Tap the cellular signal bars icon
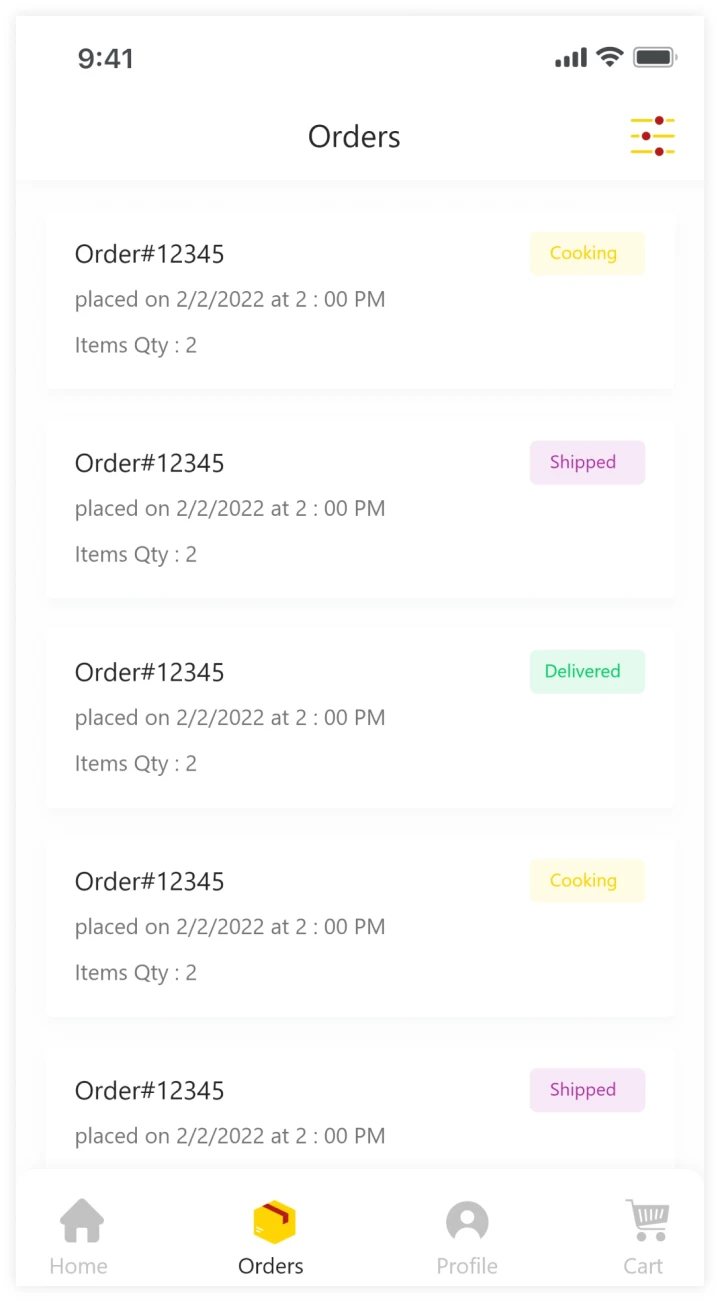720x1302 pixels. pos(571,58)
